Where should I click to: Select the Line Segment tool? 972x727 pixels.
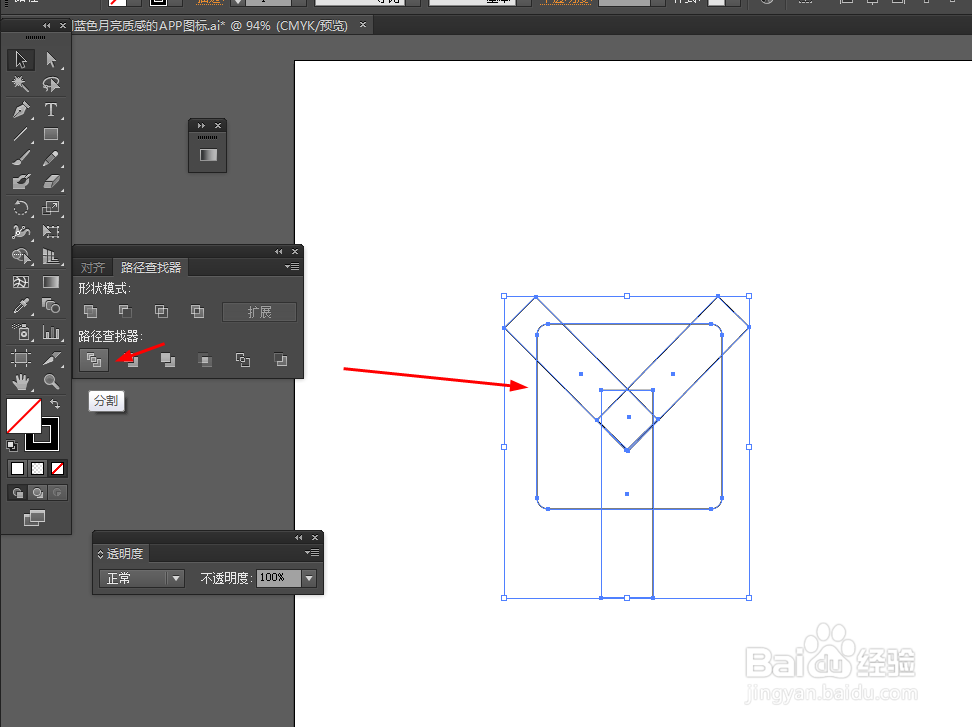[20, 134]
